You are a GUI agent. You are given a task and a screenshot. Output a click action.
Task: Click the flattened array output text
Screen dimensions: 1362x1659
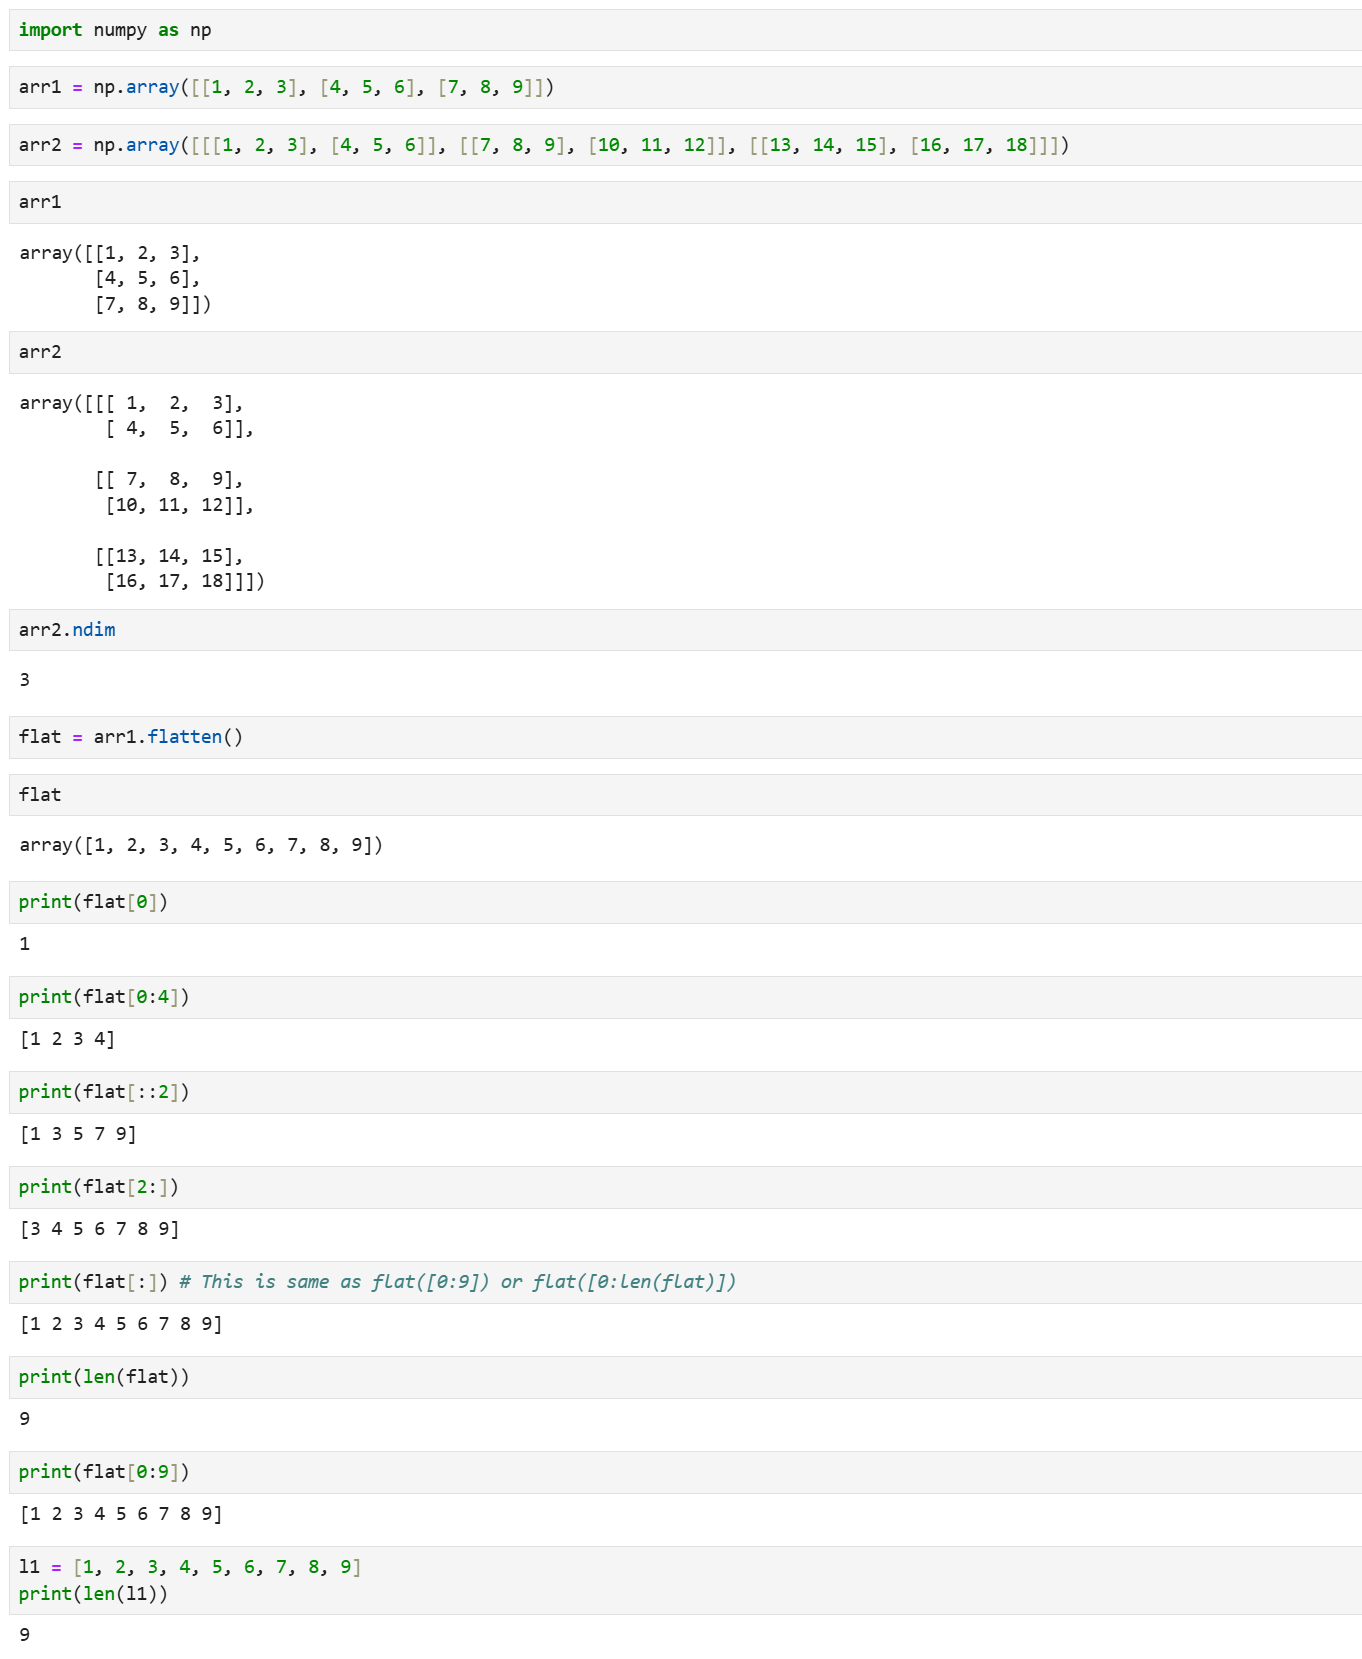point(201,845)
